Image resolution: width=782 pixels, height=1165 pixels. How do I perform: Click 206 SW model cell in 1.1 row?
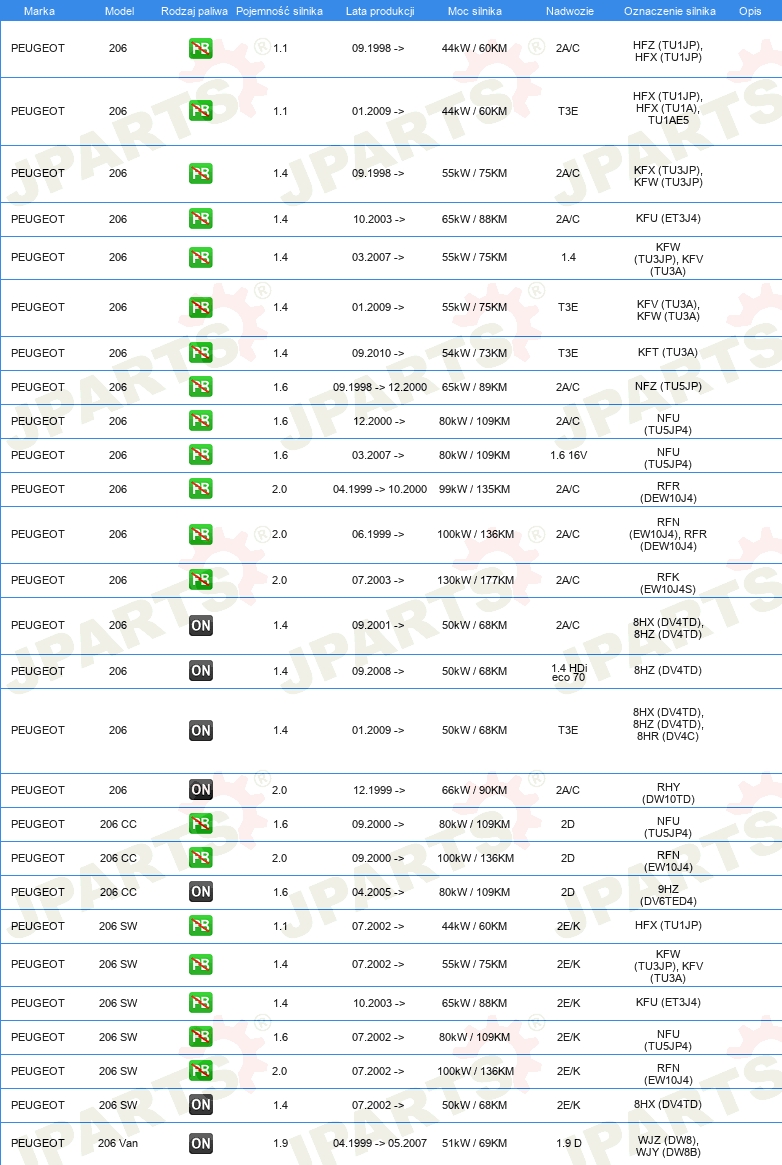(x=118, y=927)
